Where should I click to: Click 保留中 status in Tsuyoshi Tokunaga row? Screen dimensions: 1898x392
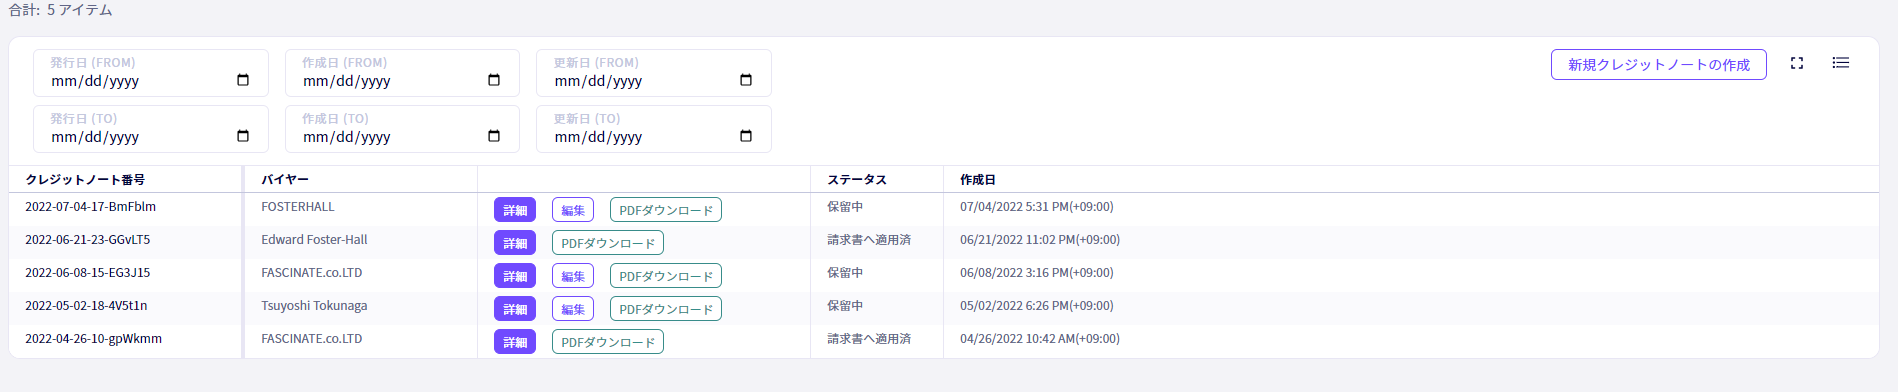(x=845, y=306)
